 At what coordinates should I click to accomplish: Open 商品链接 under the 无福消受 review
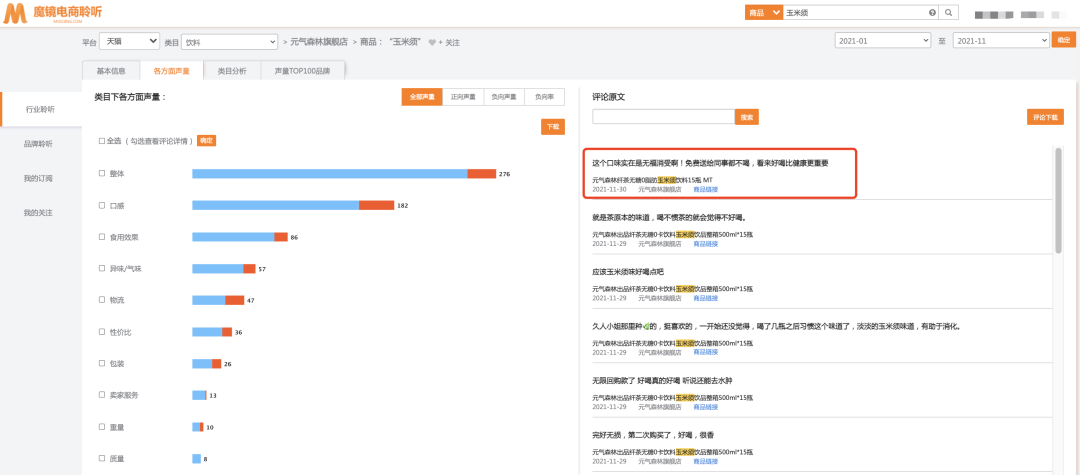coord(705,189)
